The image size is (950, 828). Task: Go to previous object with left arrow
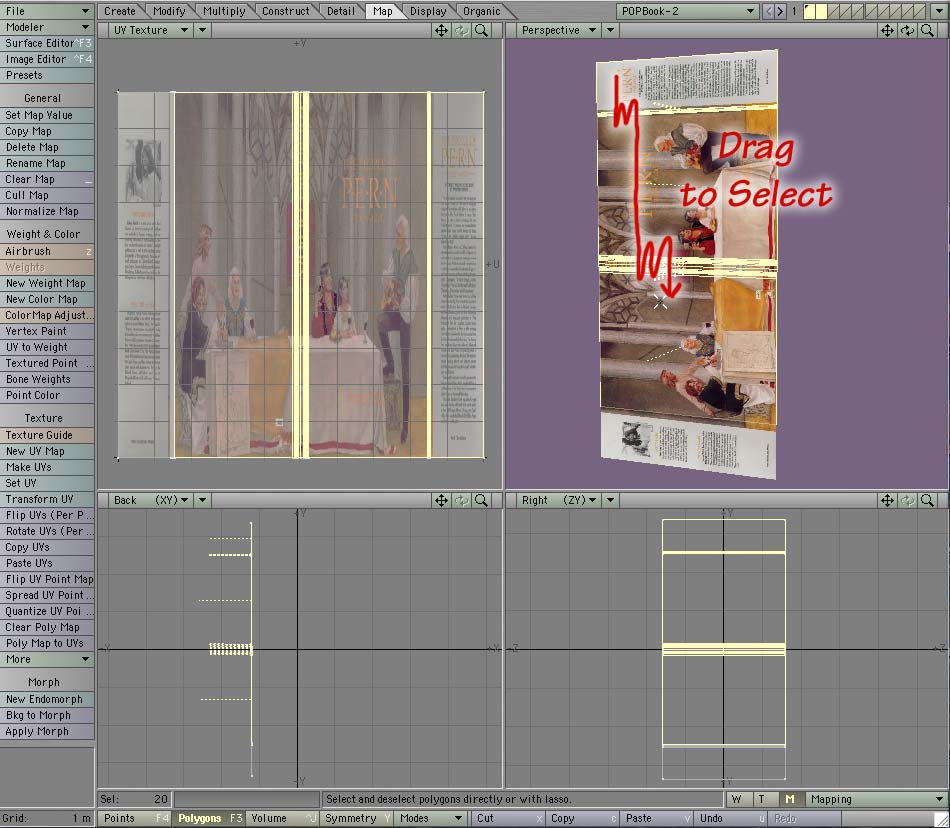[768, 11]
